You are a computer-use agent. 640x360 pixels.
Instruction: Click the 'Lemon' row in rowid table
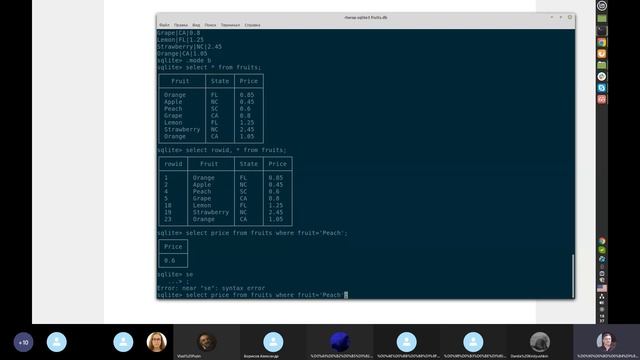pyautogui.click(x=225, y=205)
